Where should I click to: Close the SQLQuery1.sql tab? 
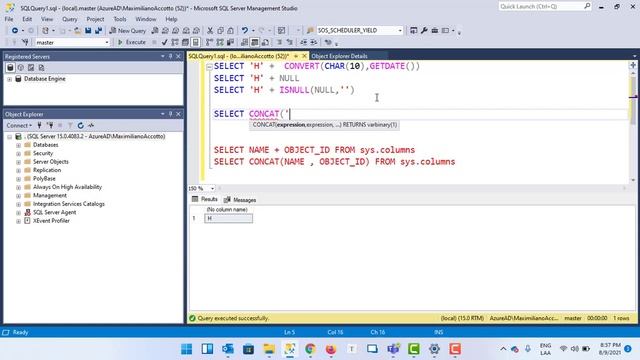[304, 56]
